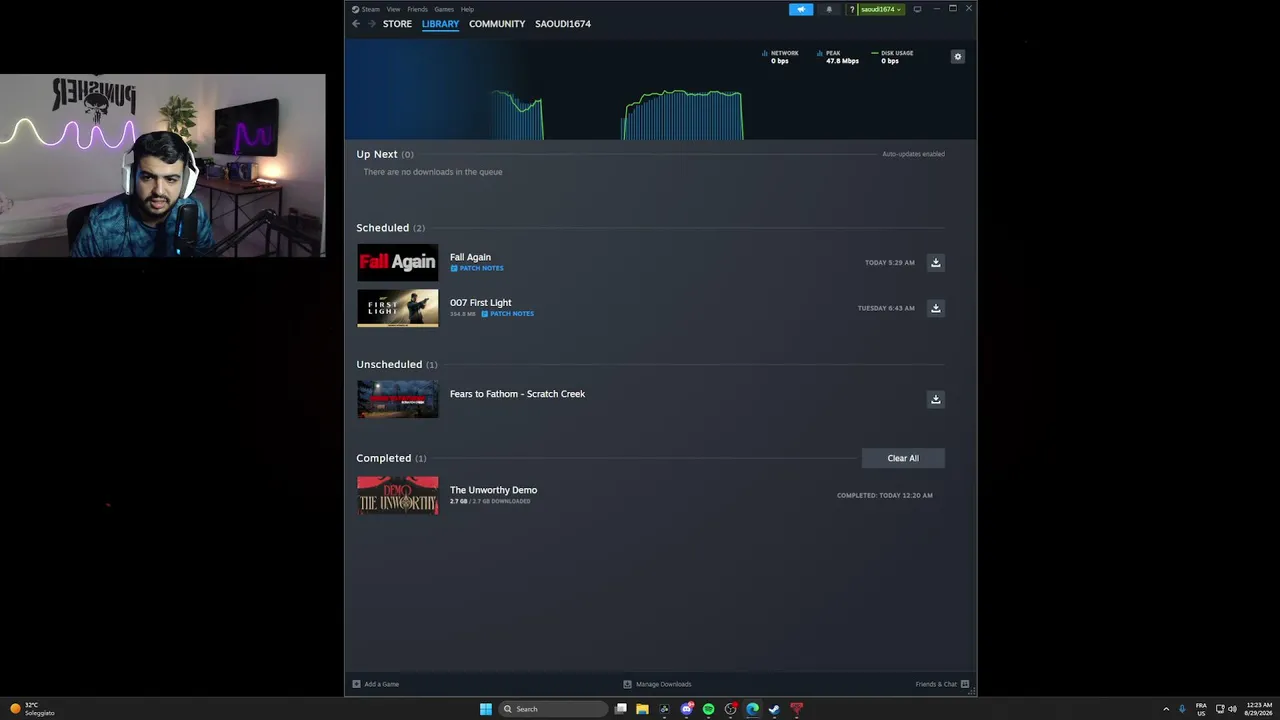Open the Friends menu
The width and height of the screenshot is (1280, 720).
tap(417, 9)
